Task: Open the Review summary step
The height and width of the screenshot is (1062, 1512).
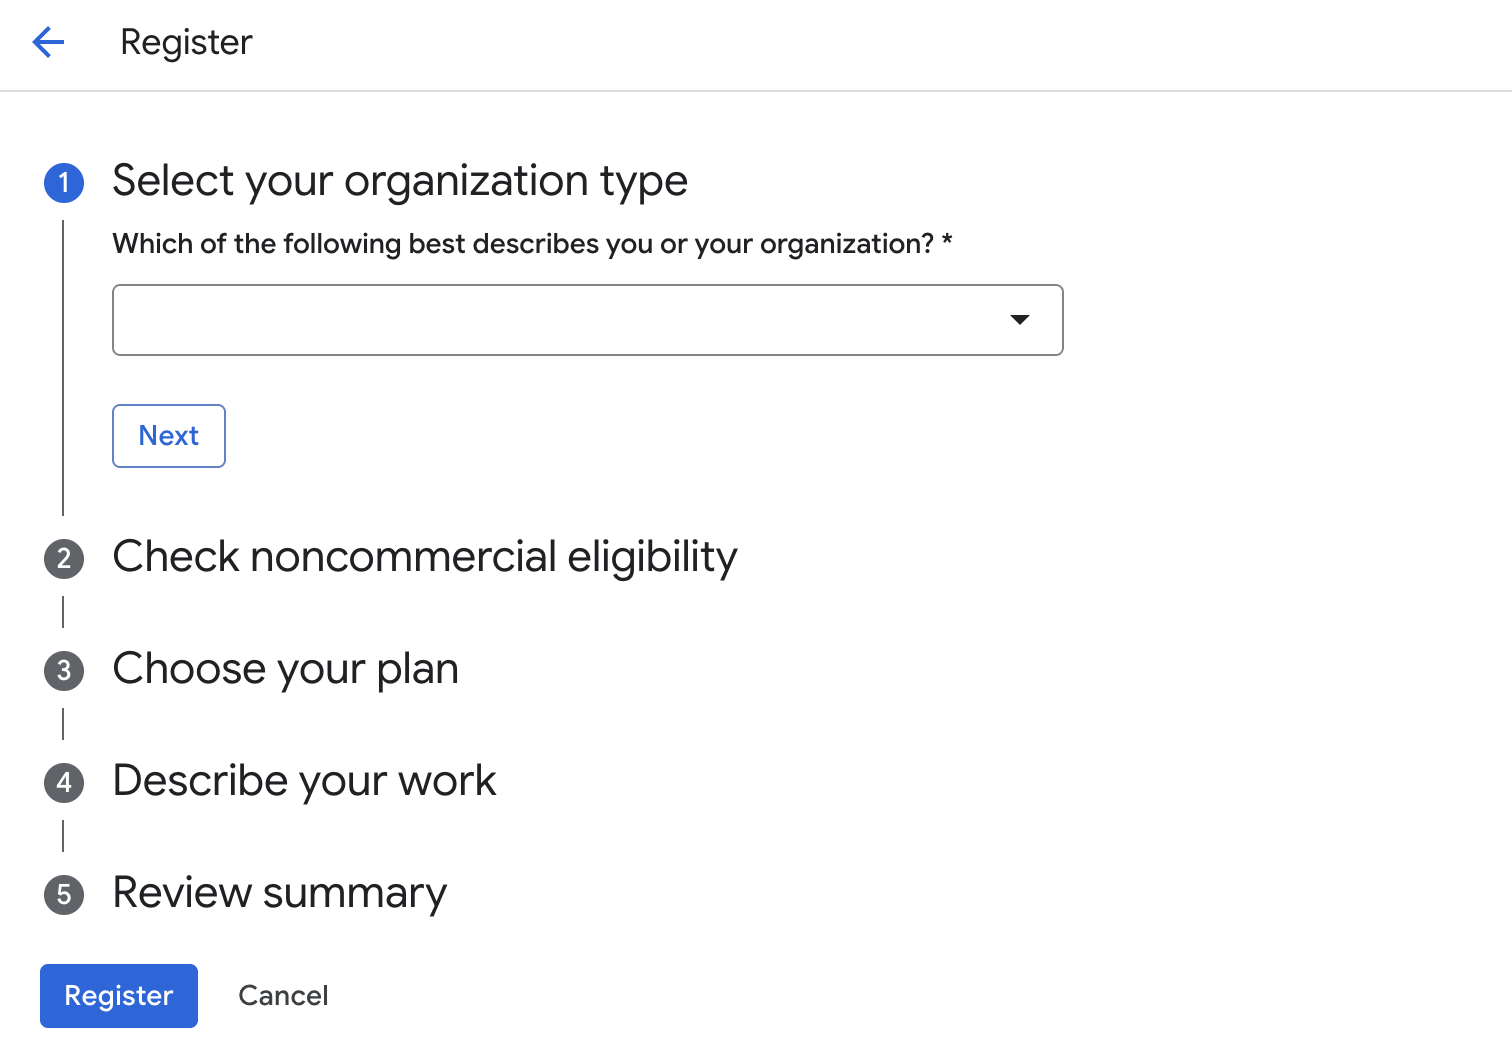Action: [280, 893]
